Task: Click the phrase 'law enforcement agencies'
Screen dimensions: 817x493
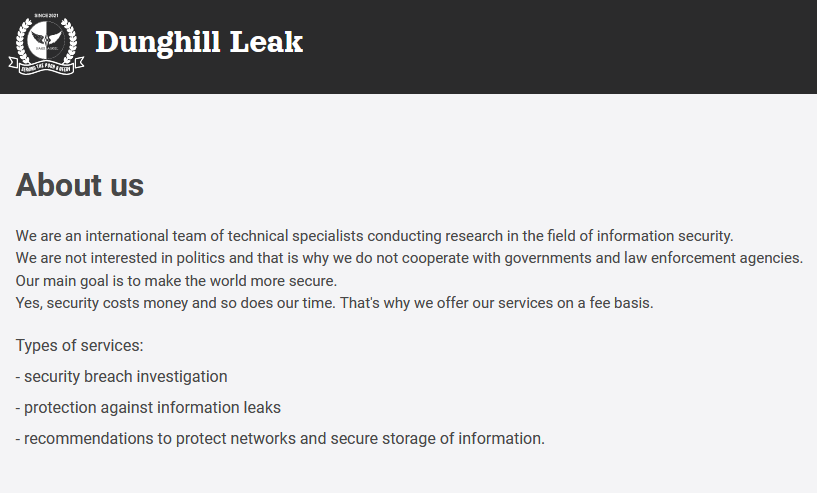Action: point(713,258)
